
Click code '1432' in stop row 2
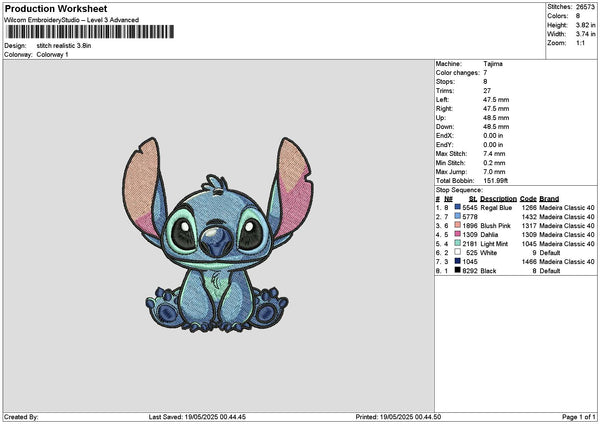[529, 217]
